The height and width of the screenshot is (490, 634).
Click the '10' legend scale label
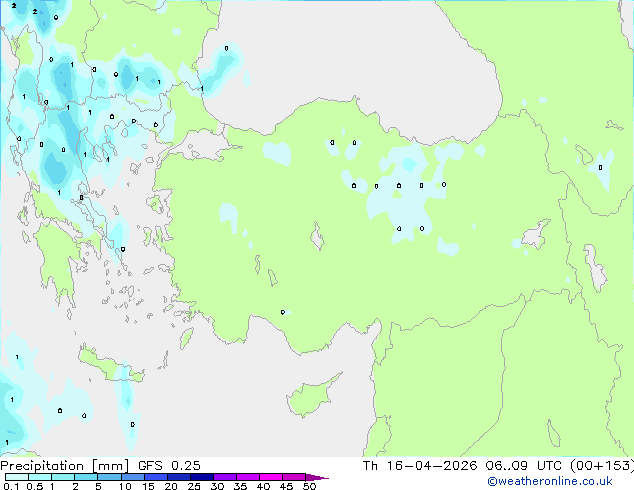tap(125, 486)
